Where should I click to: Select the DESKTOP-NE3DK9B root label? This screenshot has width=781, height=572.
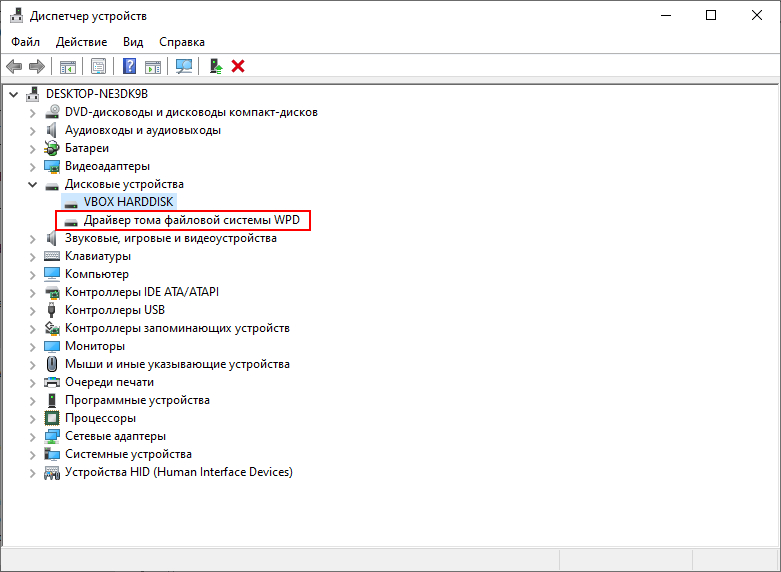pyautogui.click(x=97, y=94)
